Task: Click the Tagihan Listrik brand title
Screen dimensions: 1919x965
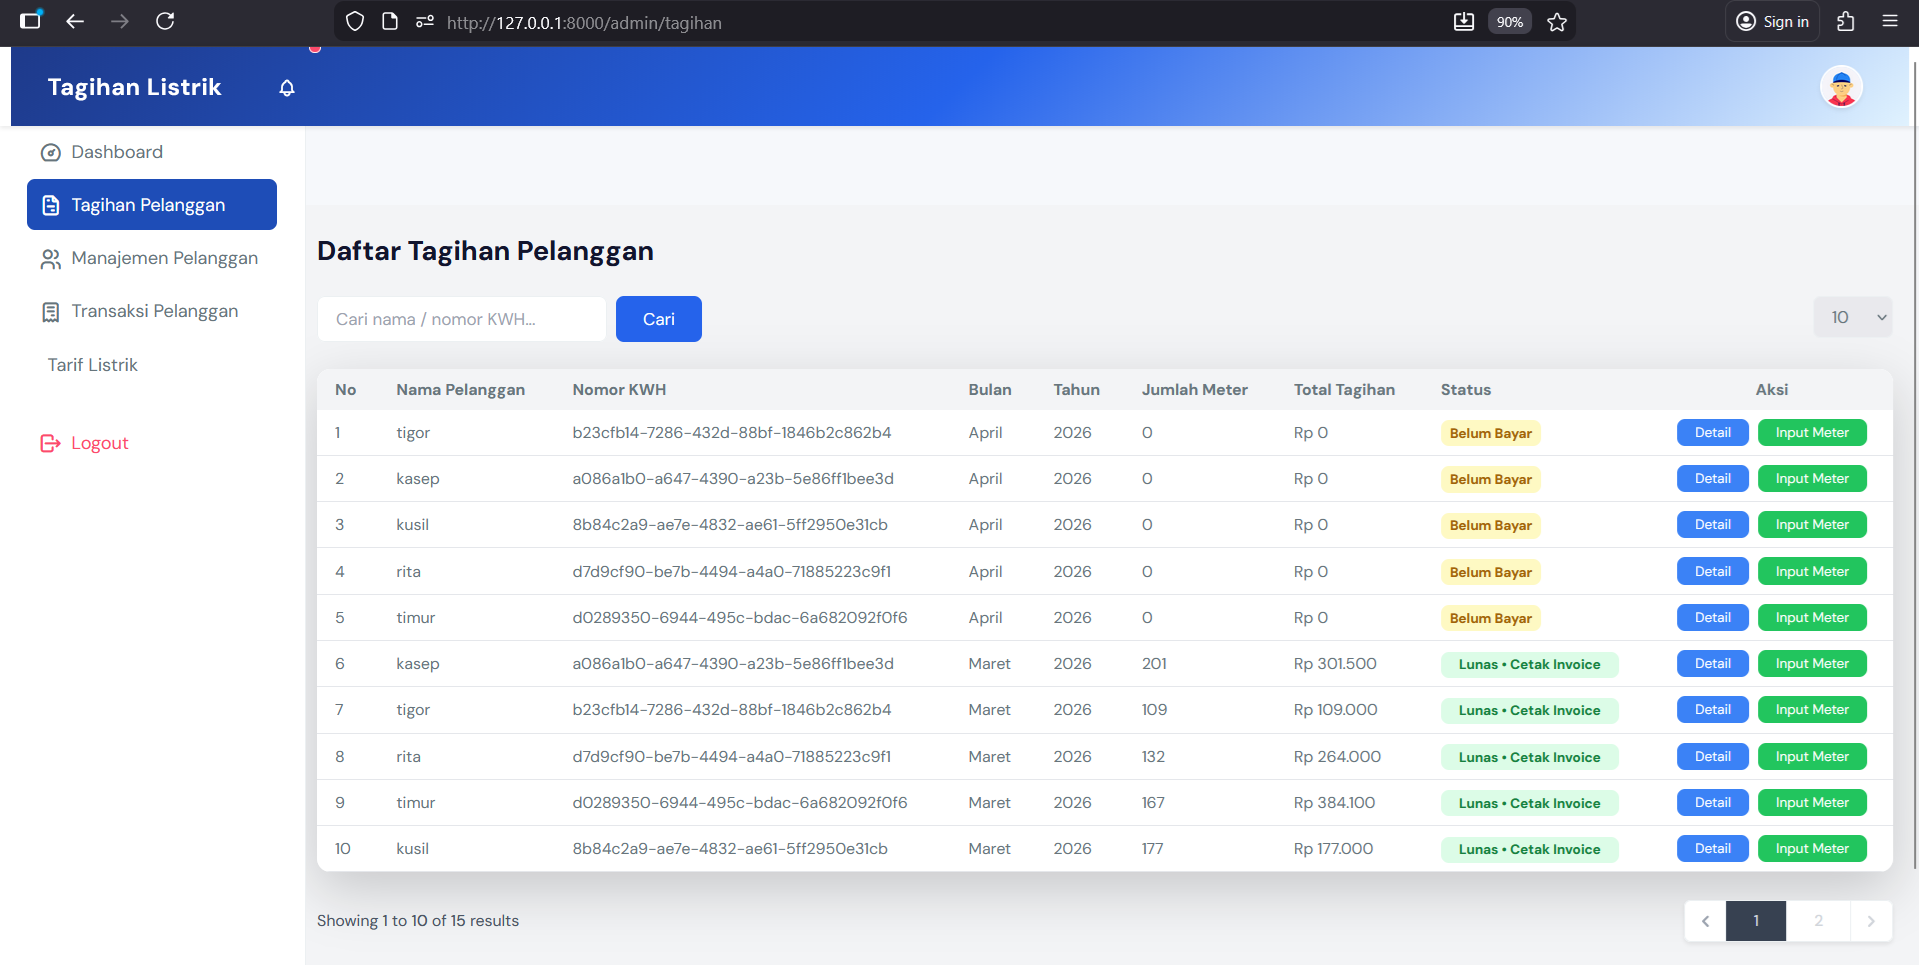Action: pyautogui.click(x=134, y=87)
